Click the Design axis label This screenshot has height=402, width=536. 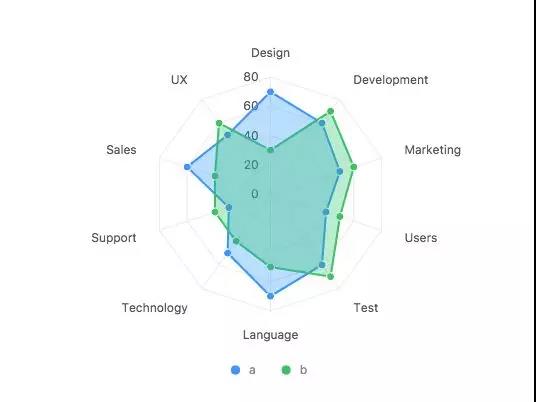[x=270, y=53]
